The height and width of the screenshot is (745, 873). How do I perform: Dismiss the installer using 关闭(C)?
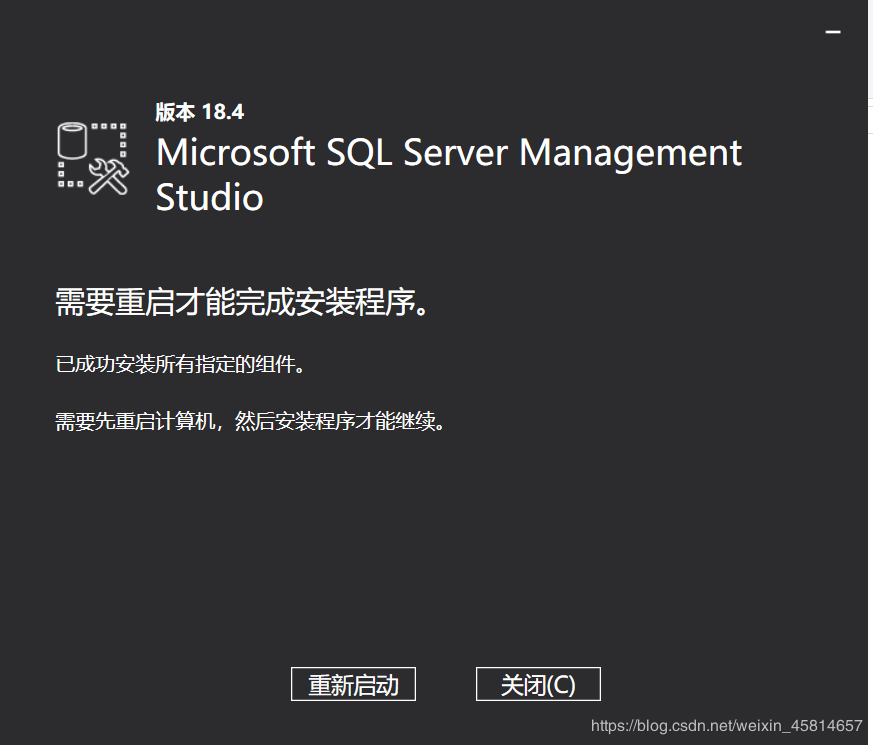click(x=537, y=684)
